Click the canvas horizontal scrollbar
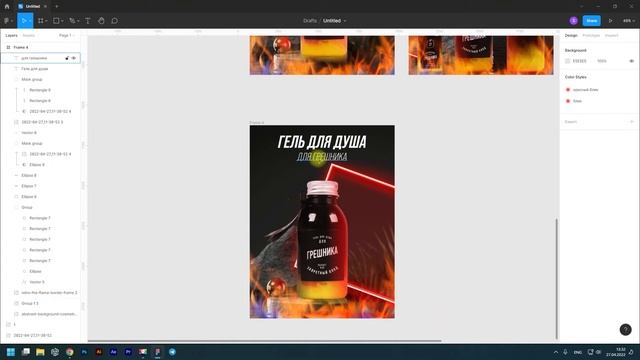The height and width of the screenshot is (360, 640). coord(264,340)
